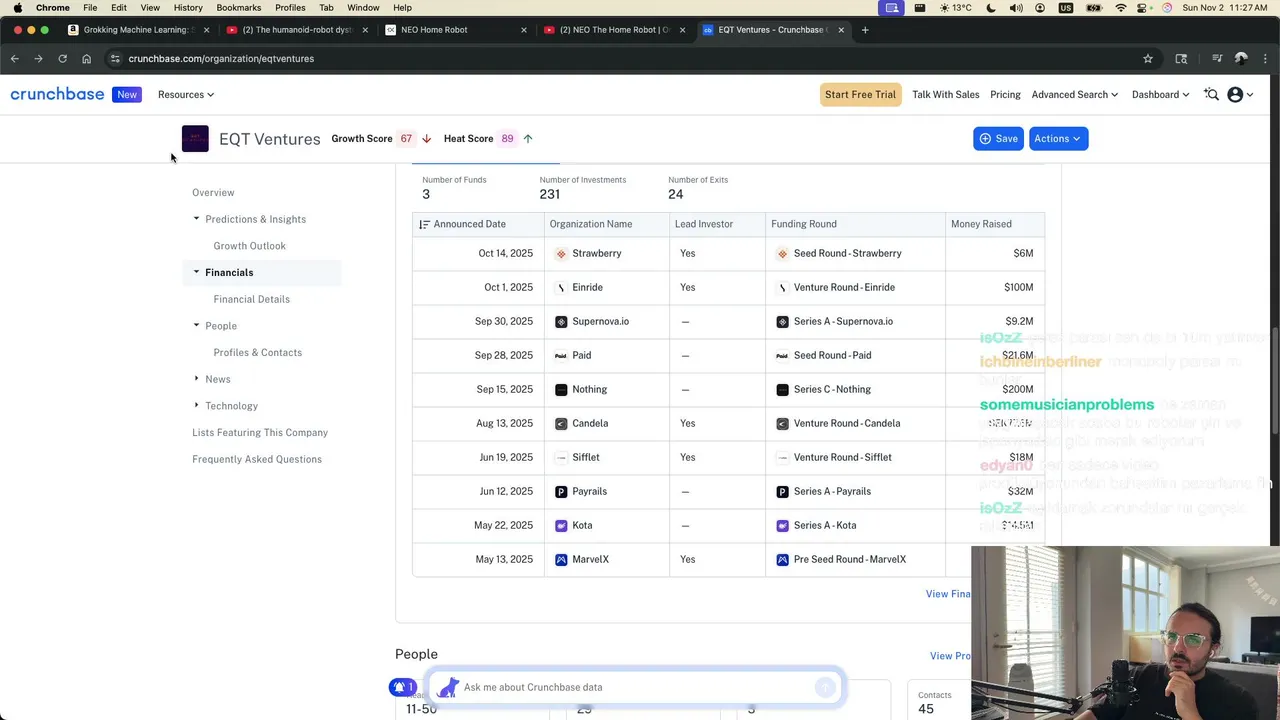
Task: Click Start Free Trial button
Action: [860, 95]
